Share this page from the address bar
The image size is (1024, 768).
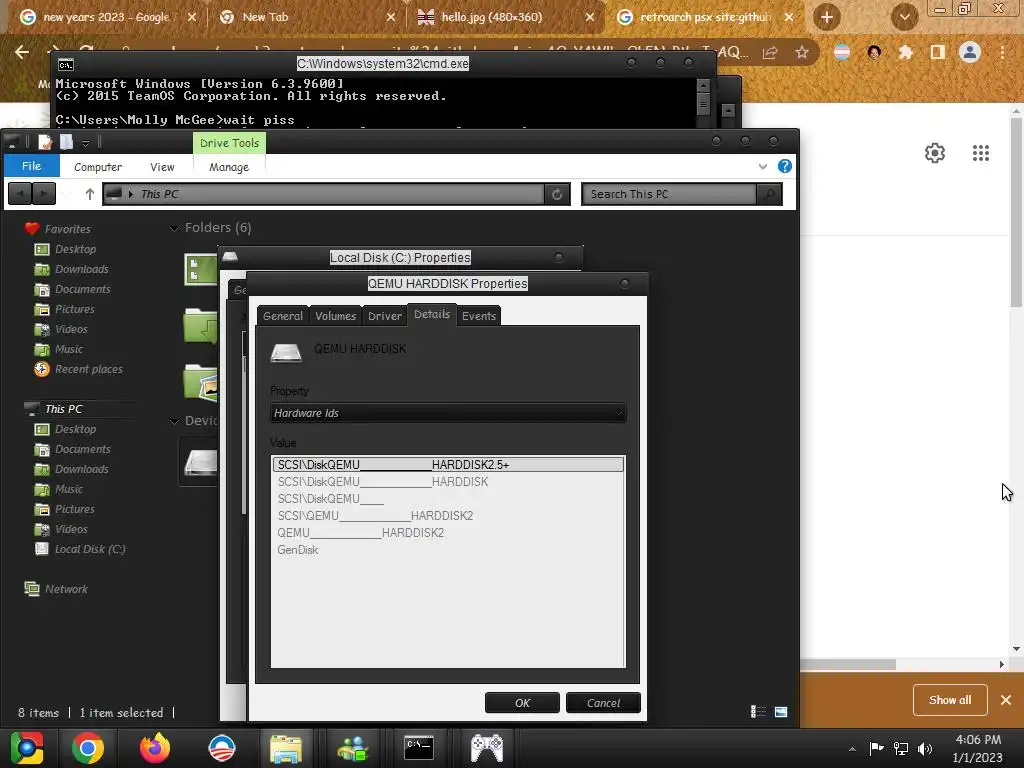(x=770, y=52)
